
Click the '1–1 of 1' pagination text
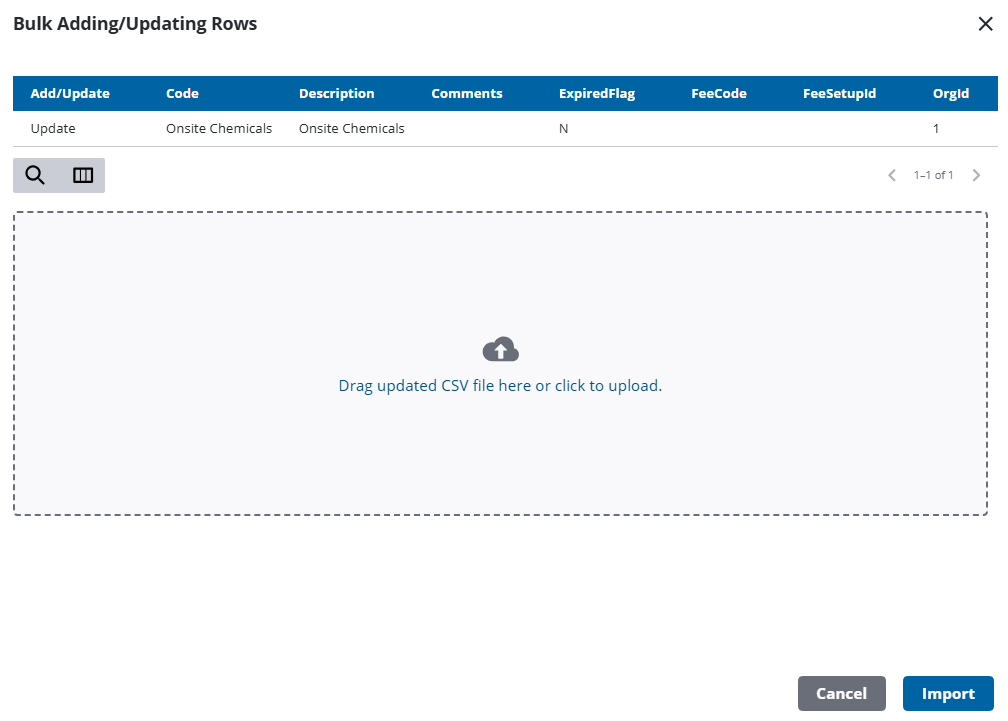tap(933, 176)
